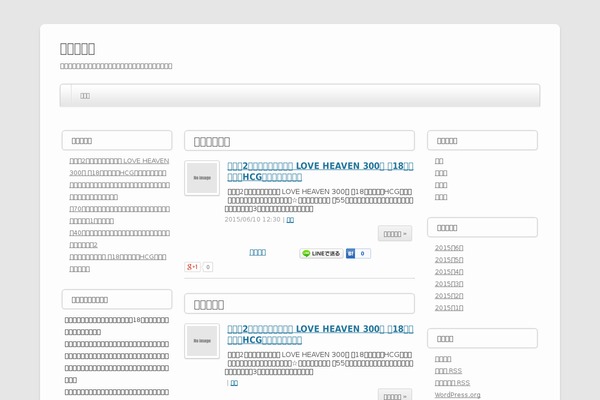Screen dimensions: 600x400
Task: Click the Google +1 button
Action: pyautogui.click(x=192, y=267)
